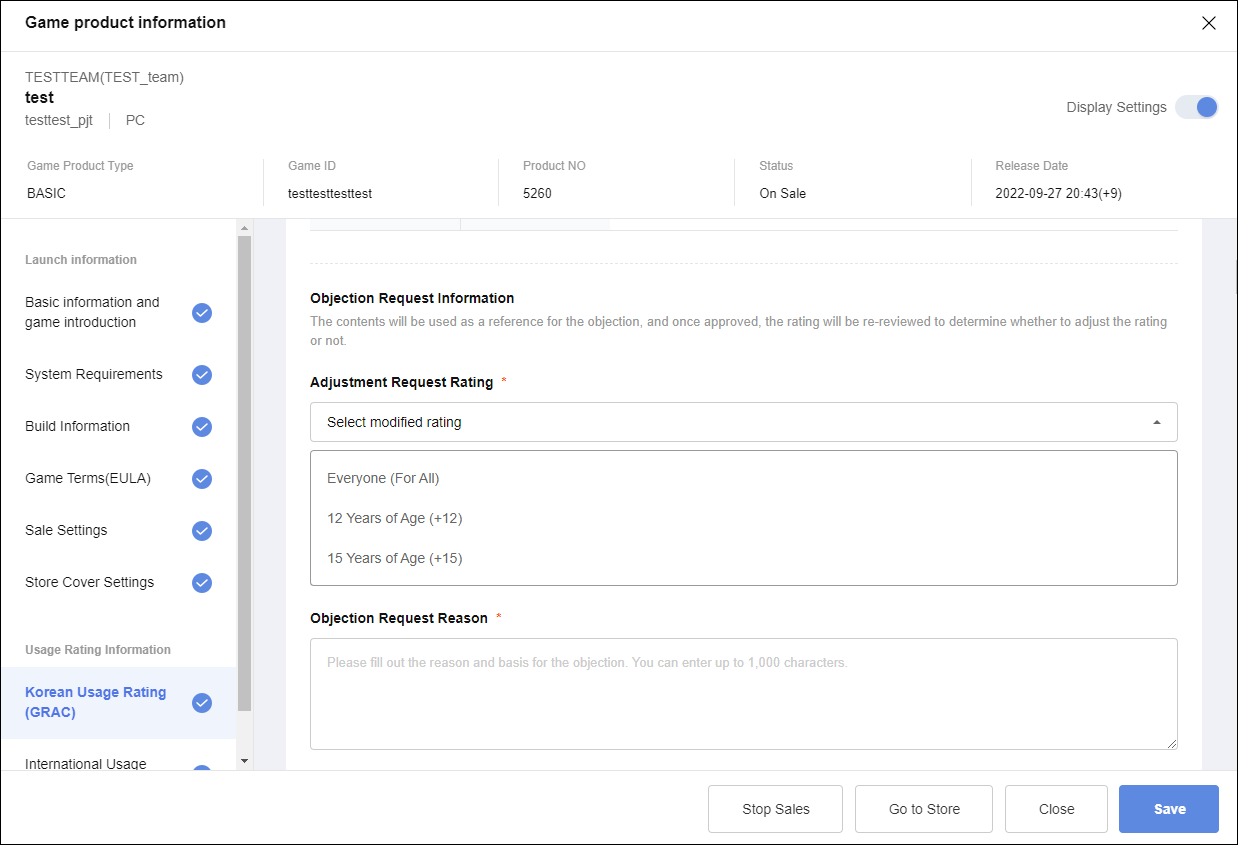Click the Close button
This screenshot has height=845, width=1238.
[1056, 809]
